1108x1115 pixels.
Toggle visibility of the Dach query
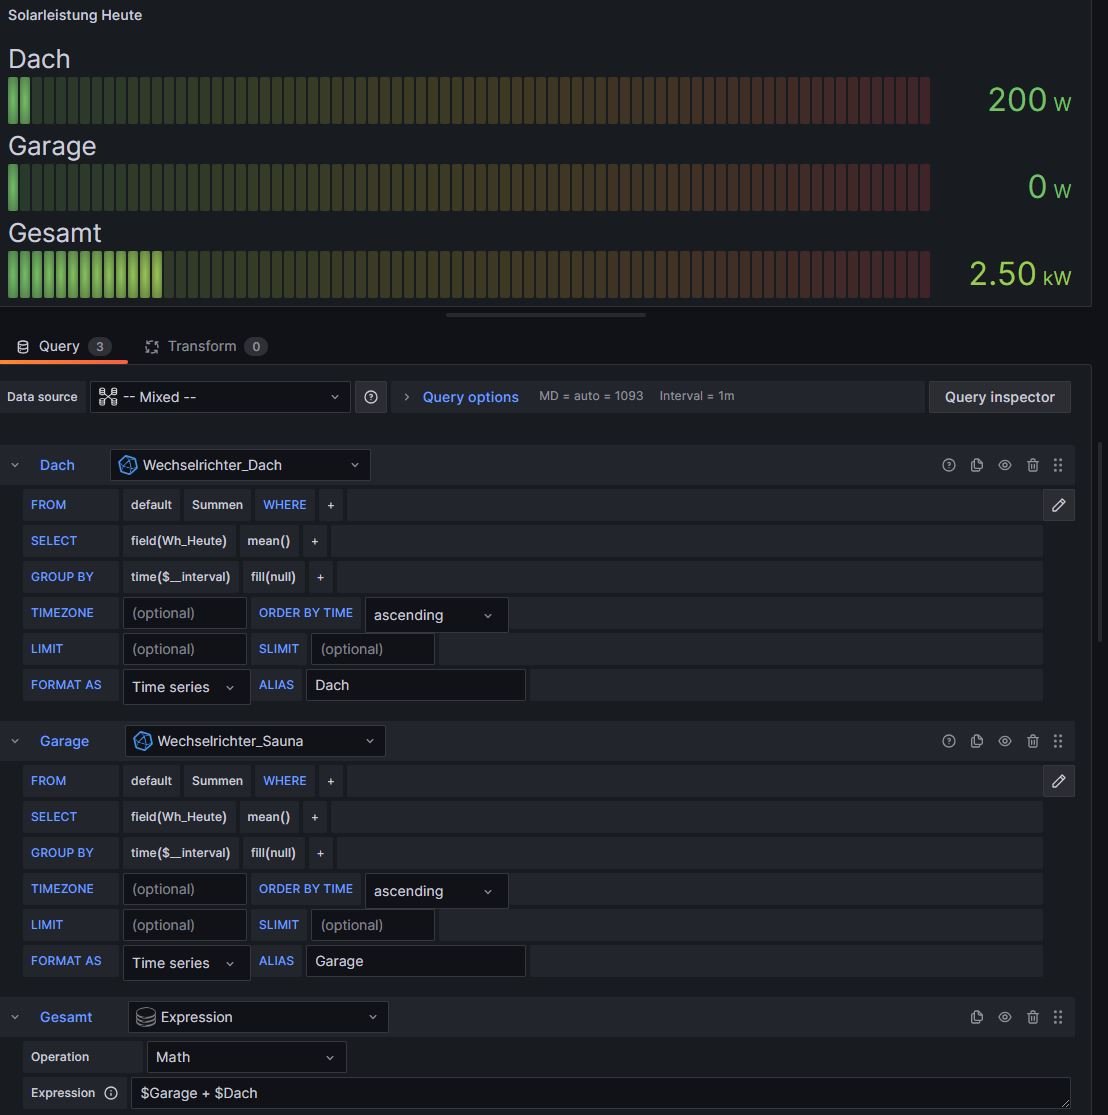point(1005,465)
